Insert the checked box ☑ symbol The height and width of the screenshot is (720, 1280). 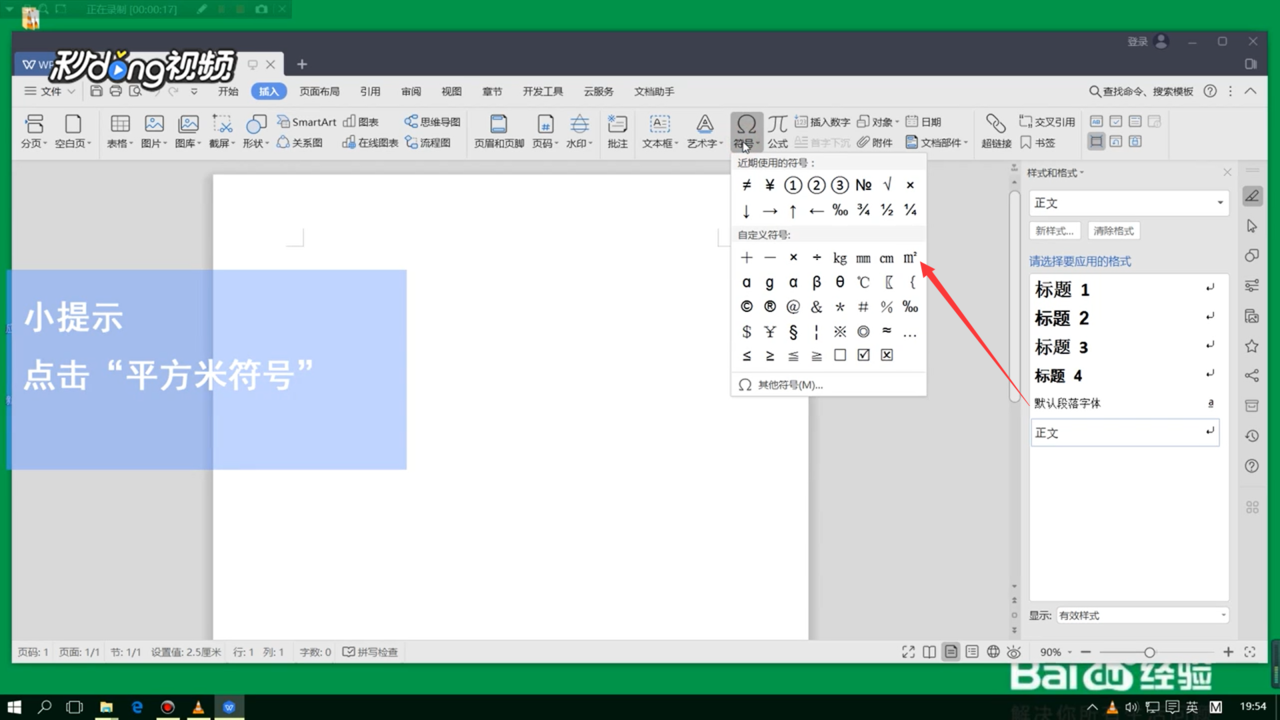pyautogui.click(x=863, y=355)
